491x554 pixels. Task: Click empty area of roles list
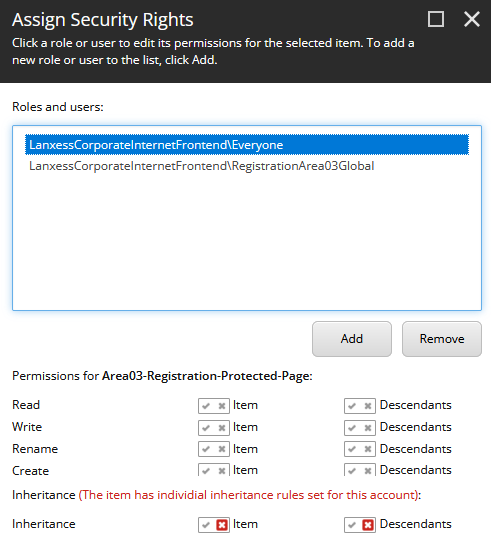247,244
